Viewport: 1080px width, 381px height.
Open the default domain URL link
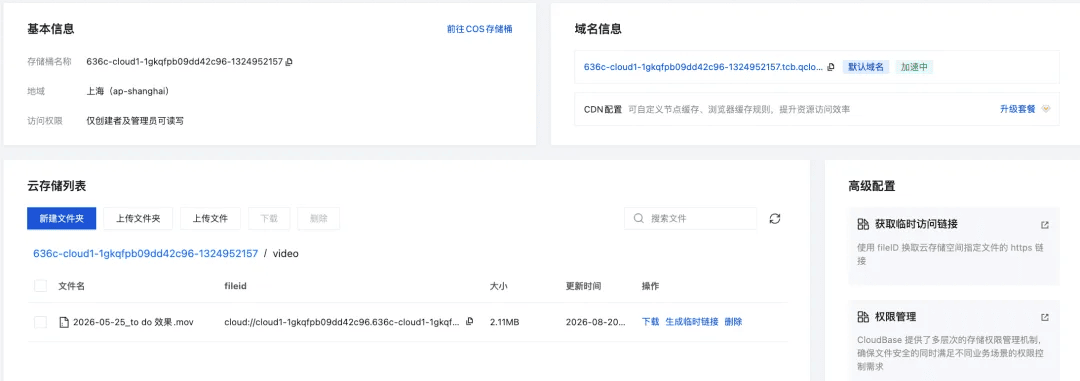pyautogui.click(x=703, y=68)
